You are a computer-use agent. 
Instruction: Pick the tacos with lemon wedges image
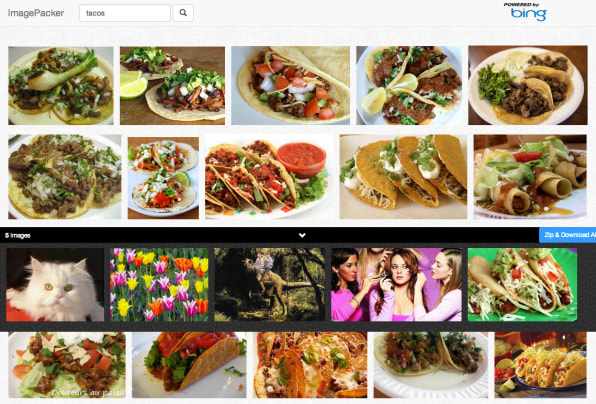(x=409, y=86)
